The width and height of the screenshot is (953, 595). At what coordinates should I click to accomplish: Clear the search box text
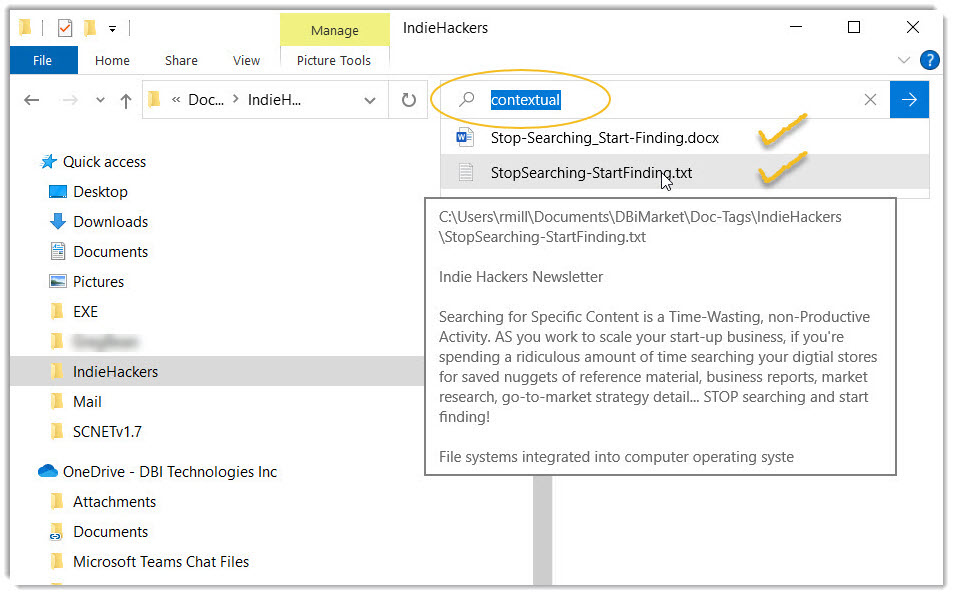tap(870, 100)
